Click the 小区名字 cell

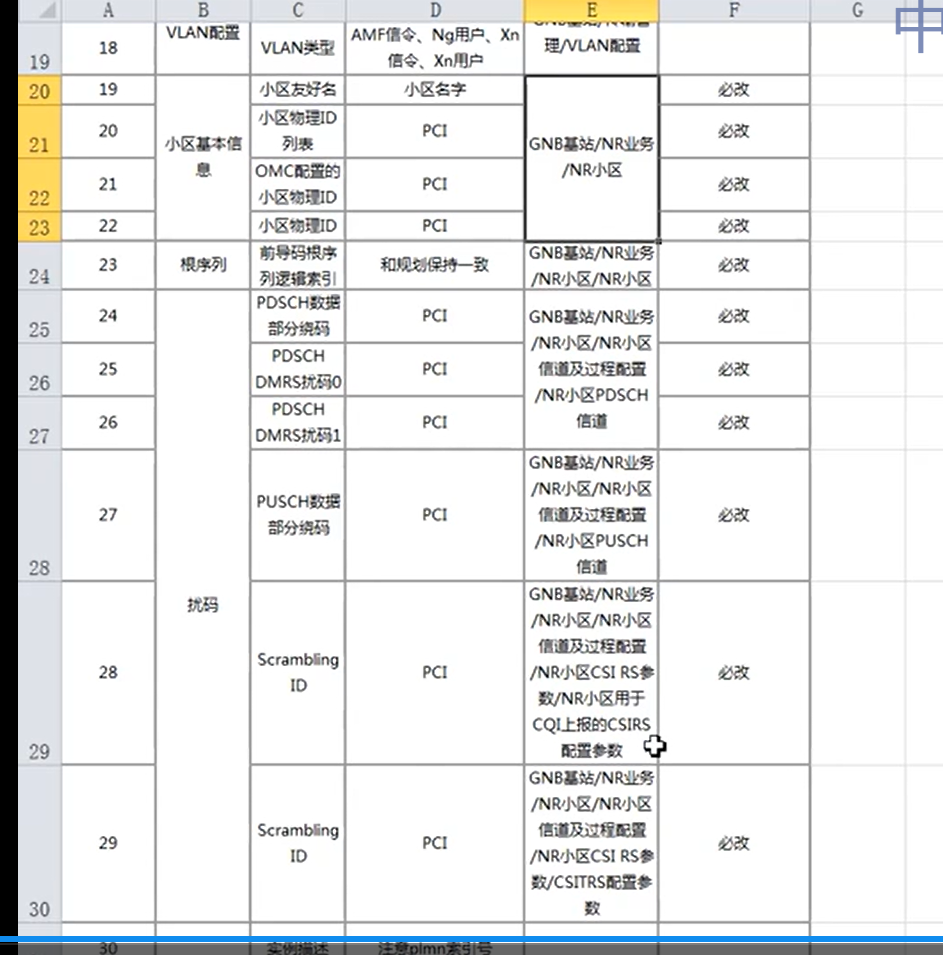pos(434,90)
